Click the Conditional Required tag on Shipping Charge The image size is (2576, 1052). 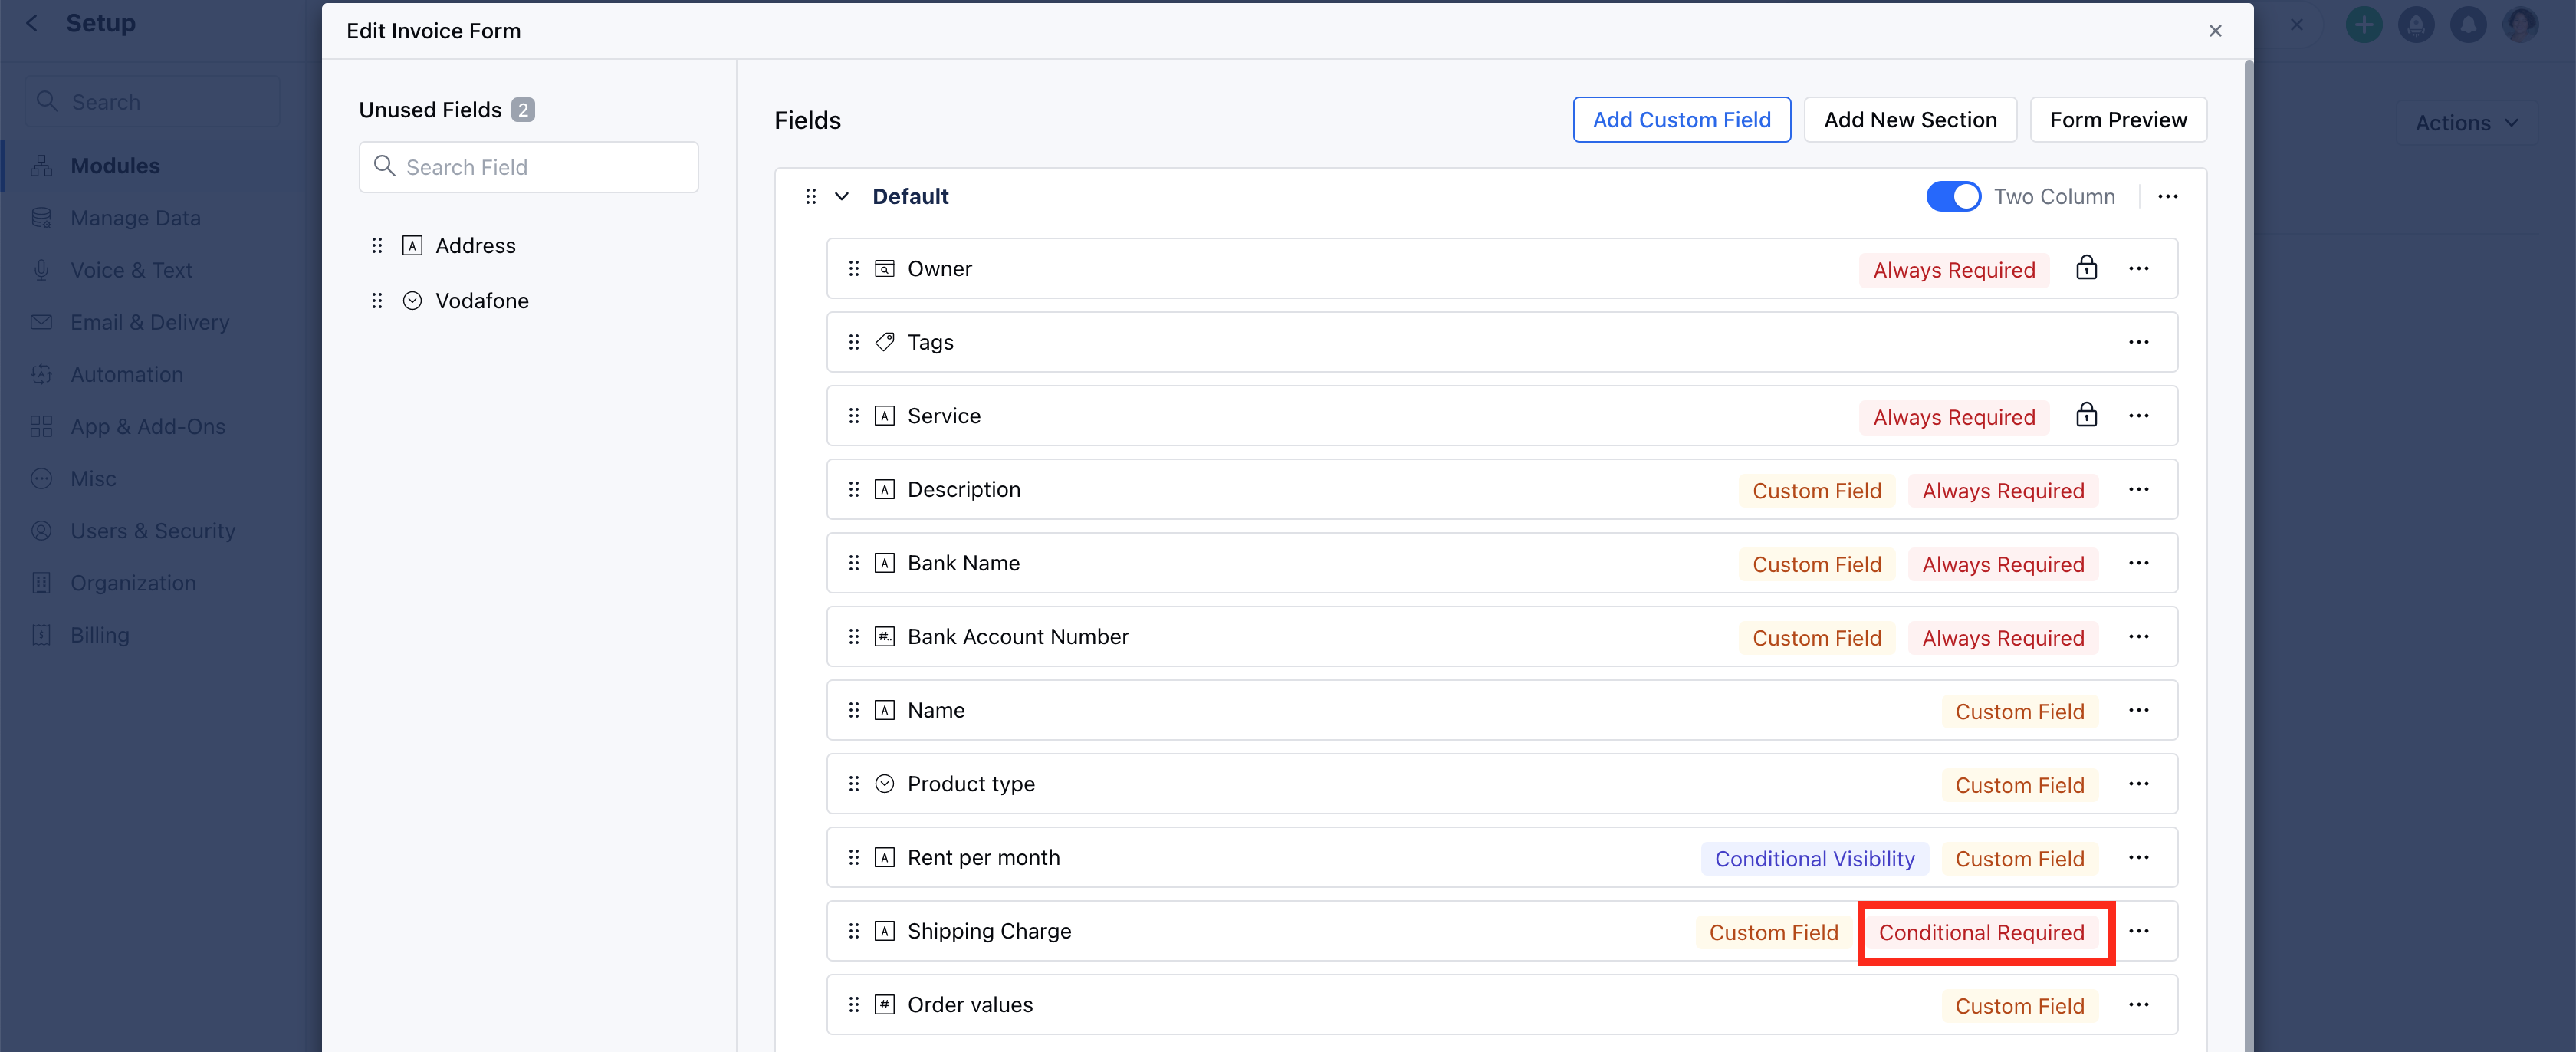[1980, 932]
